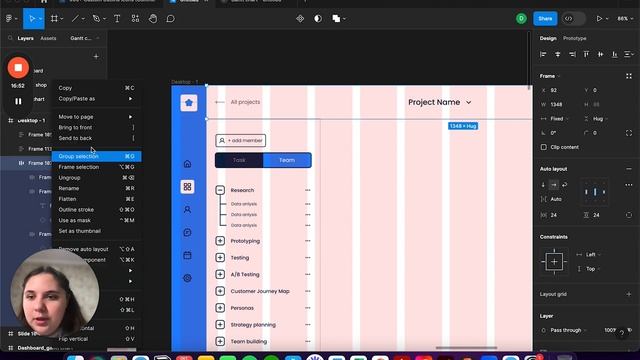Choose Flatten from context menu

point(96,199)
